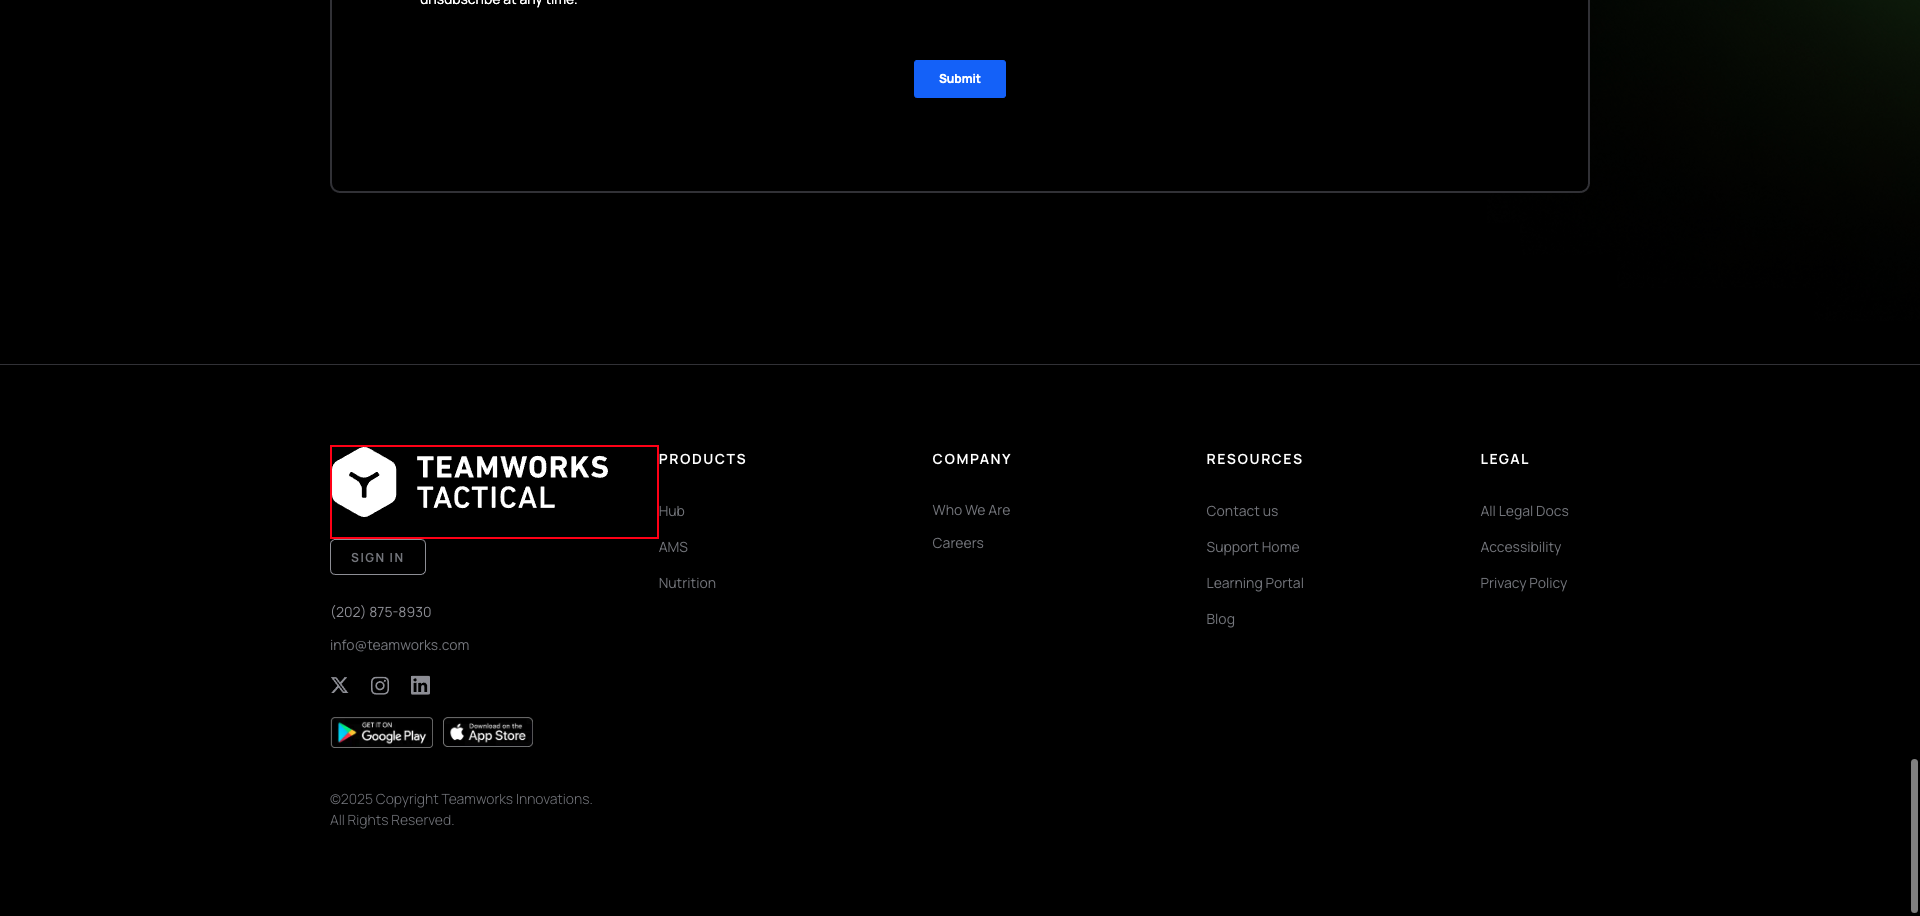Click the Teamworks Tactical logo
This screenshot has height=916, width=1920.
493,491
